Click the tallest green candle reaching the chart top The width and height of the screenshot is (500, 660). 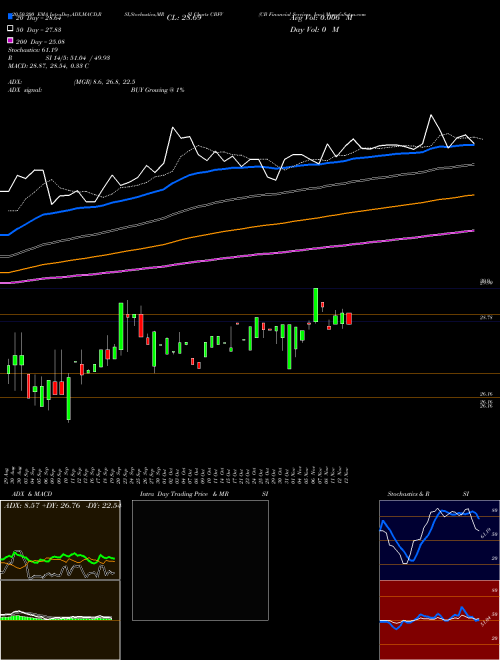[x=316, y=305]
